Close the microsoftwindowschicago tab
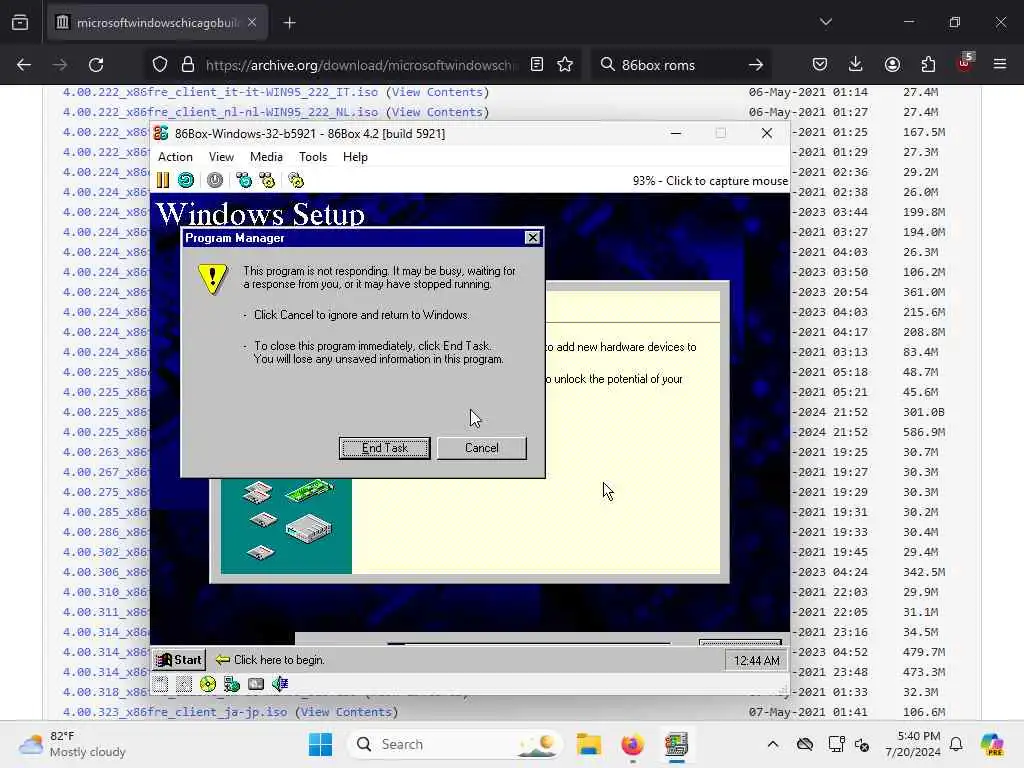The image size is (1024, 768). (x=252, y=22)
